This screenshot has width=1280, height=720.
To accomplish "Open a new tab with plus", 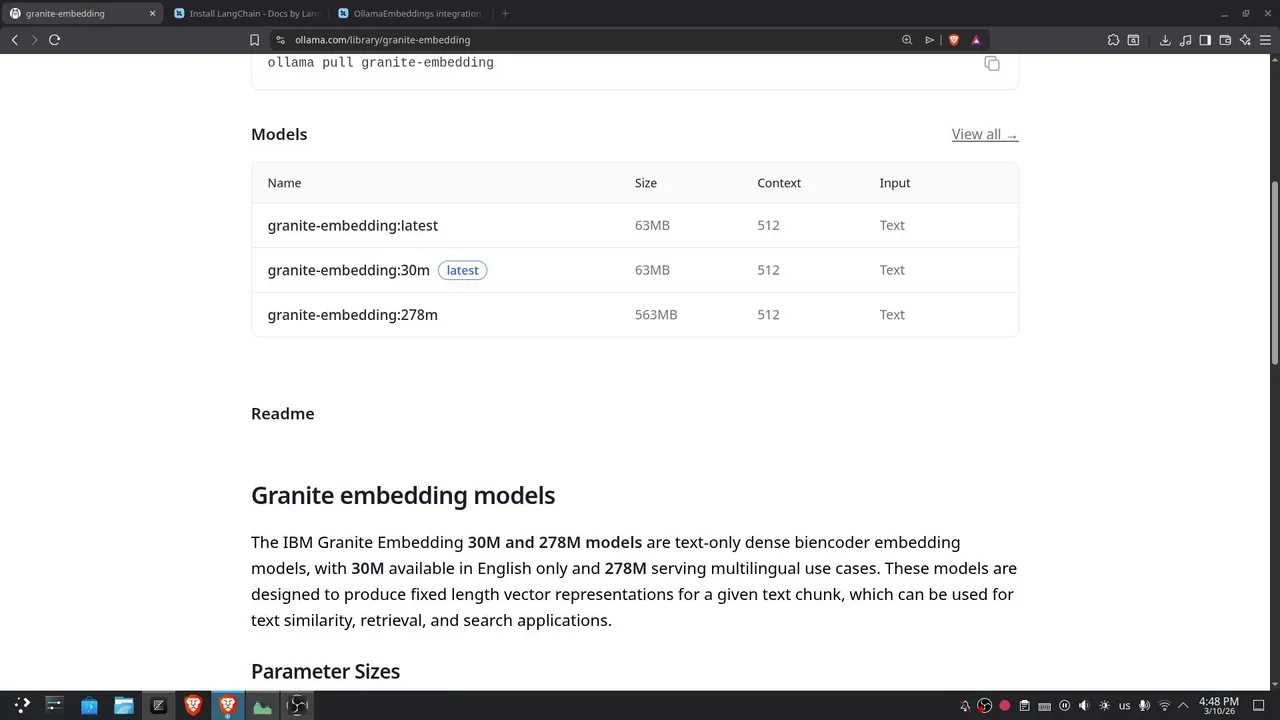I will (505, 14).
